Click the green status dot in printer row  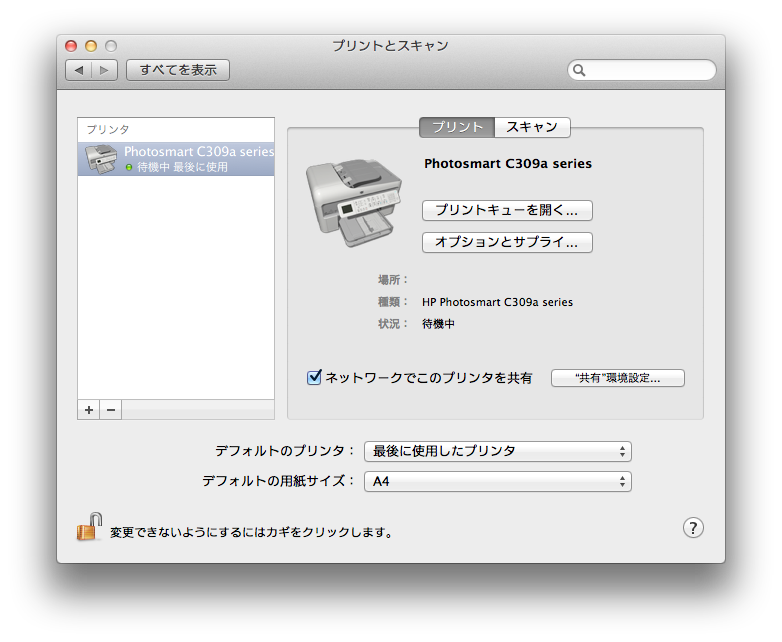pyautogui.click(x=129, y=168)
